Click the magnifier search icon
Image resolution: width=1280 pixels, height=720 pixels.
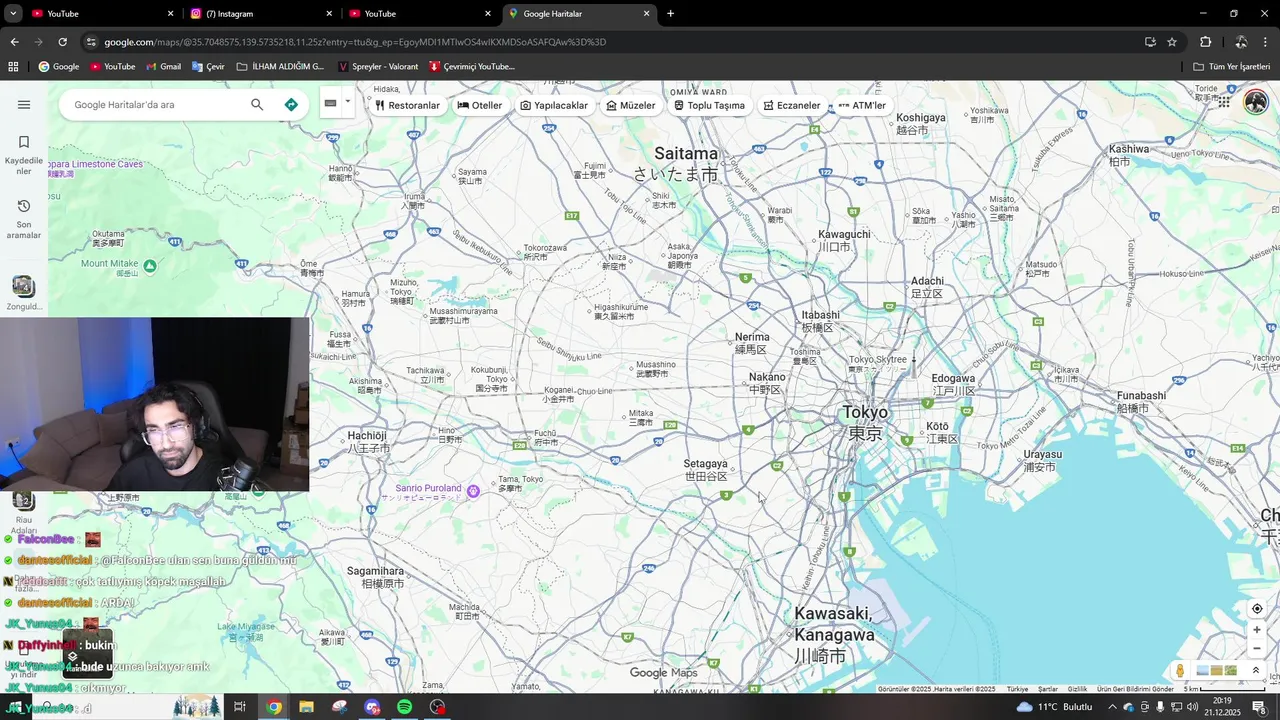[257, 105]
